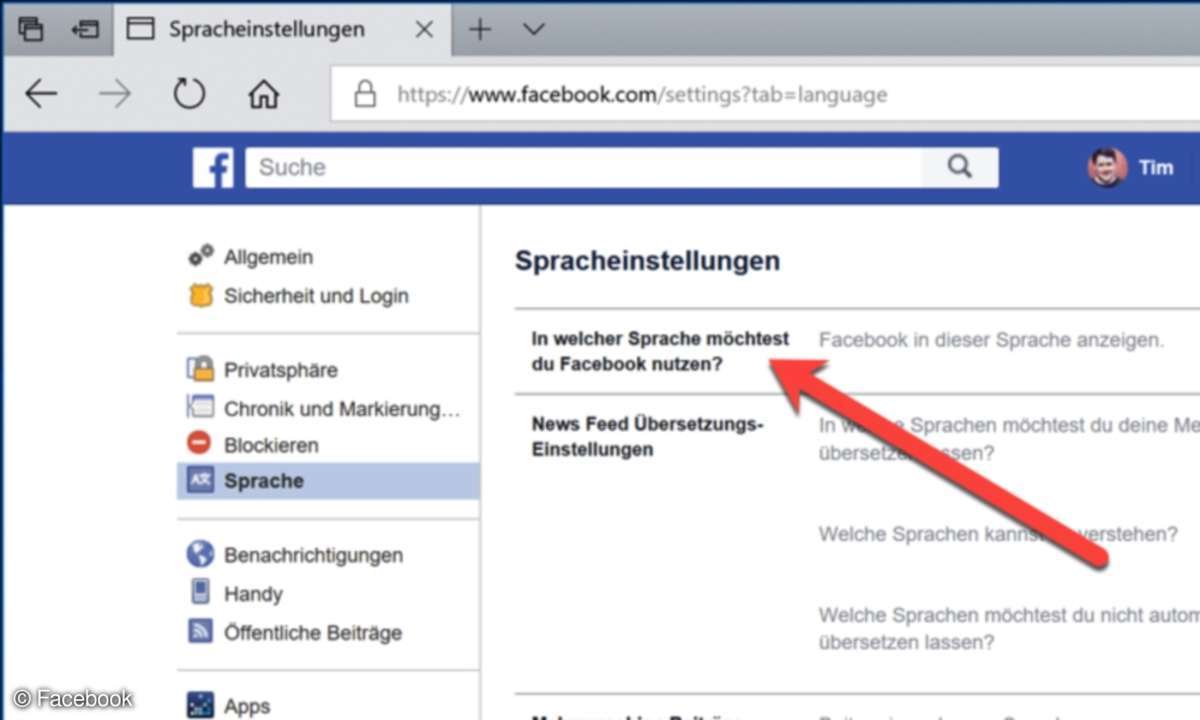Viewport: 1200px width, 720px height.
Task: Open Tim's profile picture
Action: pyautogui.click(x=1107, y=167)
